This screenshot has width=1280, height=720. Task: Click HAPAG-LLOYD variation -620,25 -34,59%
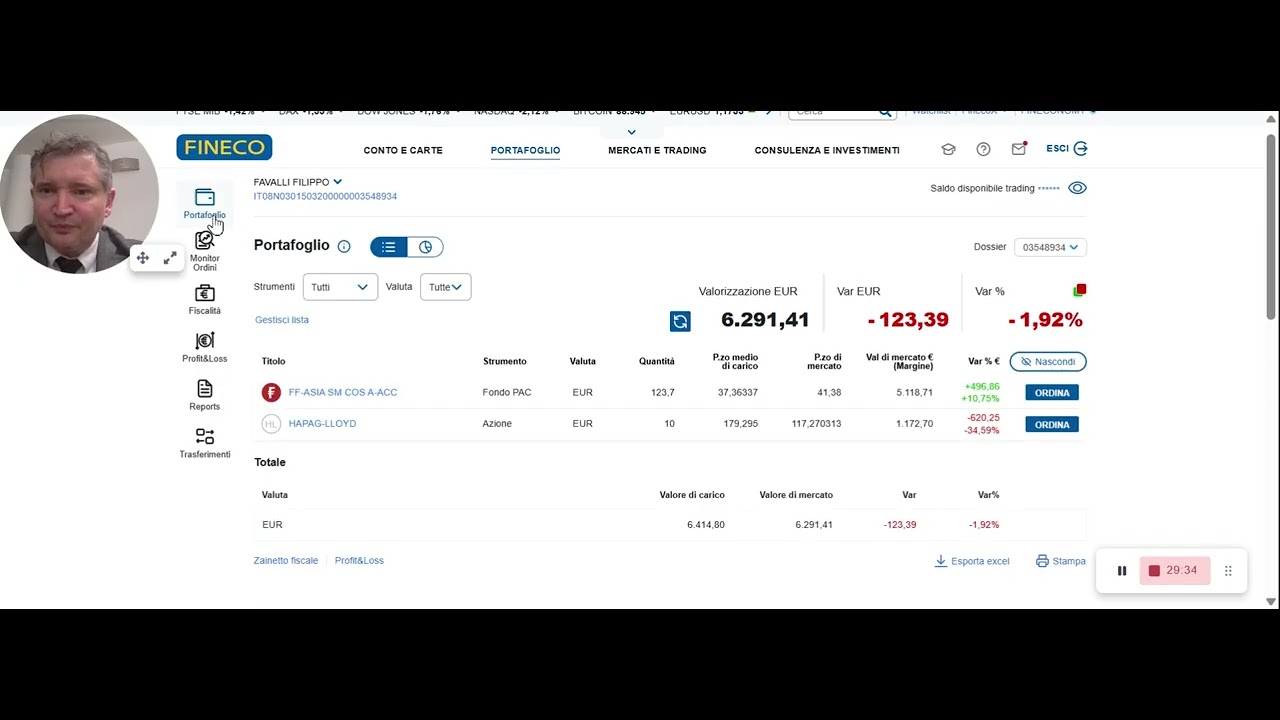982,424
